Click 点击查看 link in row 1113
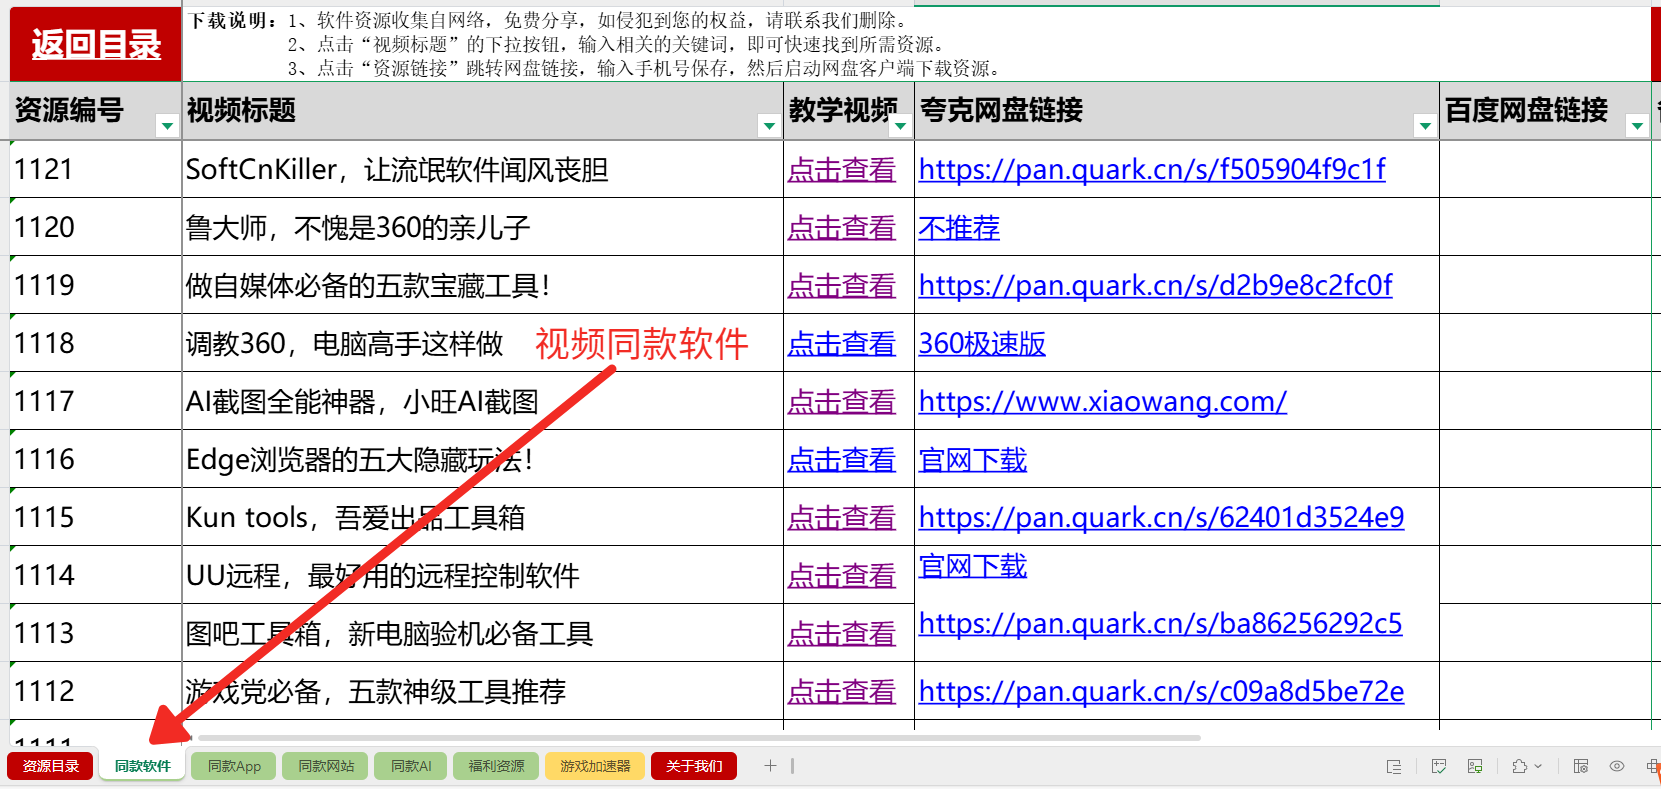Image resolution: width=1661 pixels, height=789 pixels. pyautogui.click(x=842, y=634)
